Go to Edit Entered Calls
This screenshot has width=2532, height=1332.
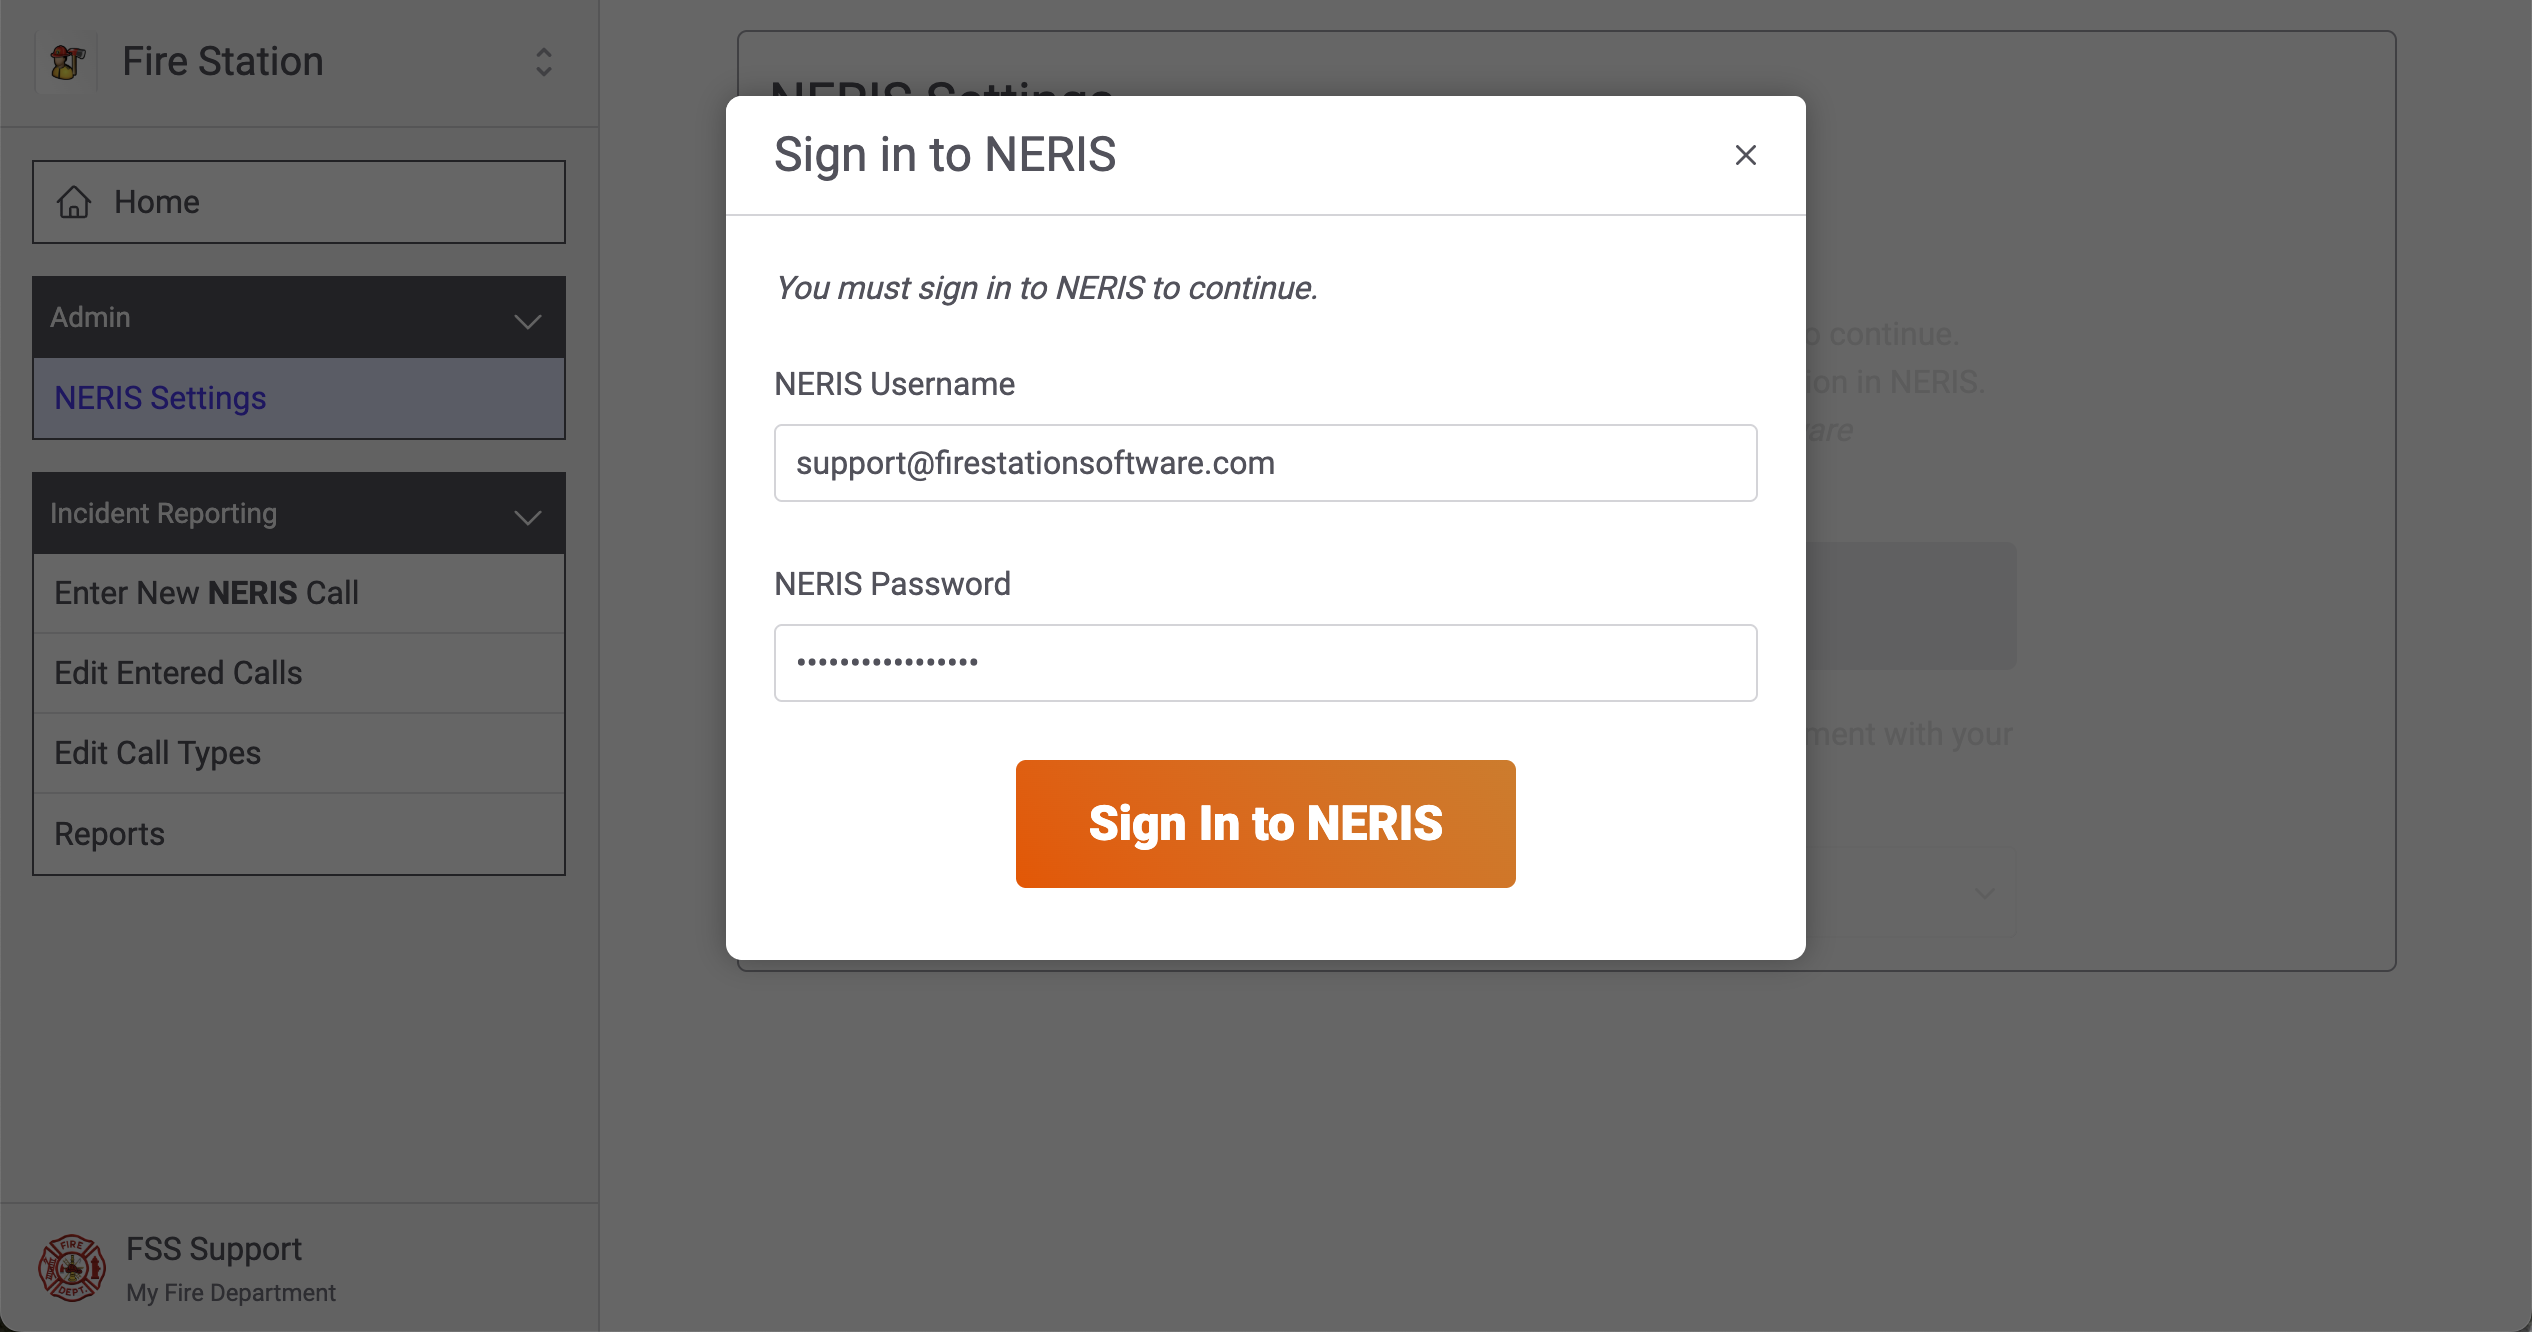178,673
